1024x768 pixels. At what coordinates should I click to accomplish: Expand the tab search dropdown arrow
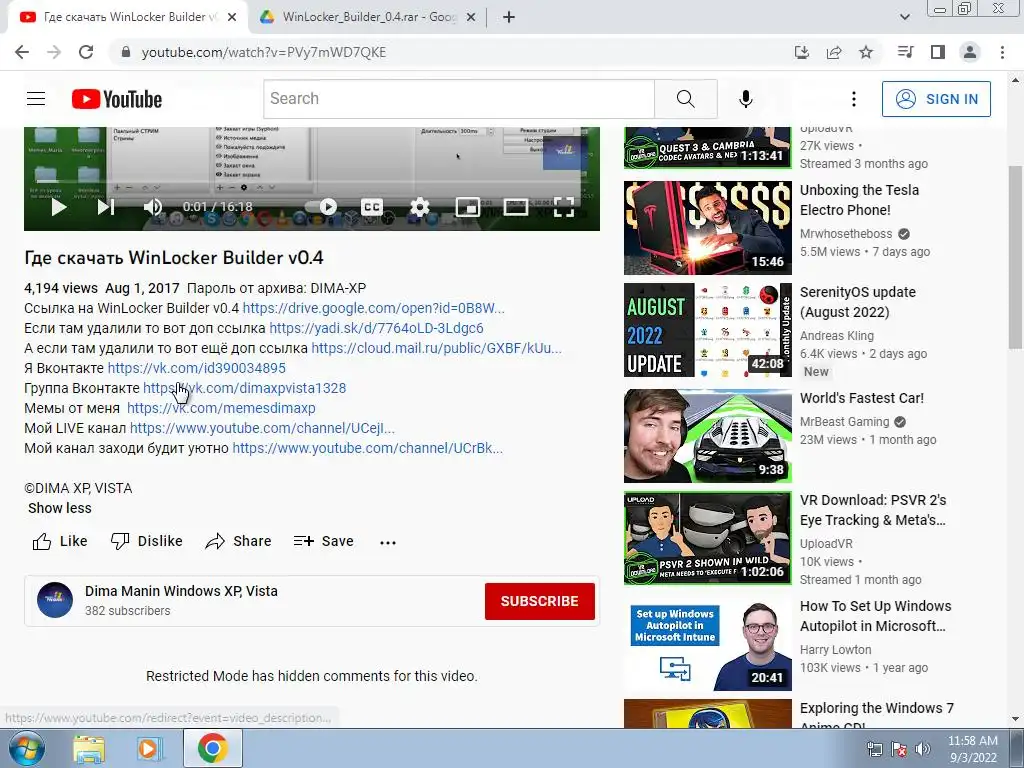[904, 17]
